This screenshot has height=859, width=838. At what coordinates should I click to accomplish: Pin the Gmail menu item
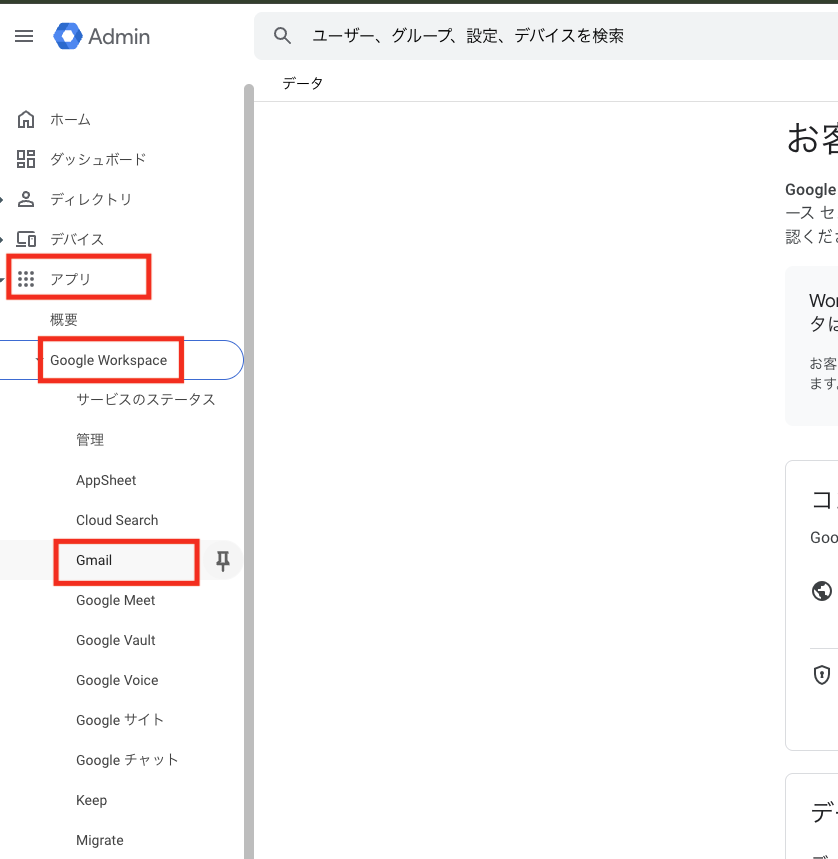tap(223, 561)
